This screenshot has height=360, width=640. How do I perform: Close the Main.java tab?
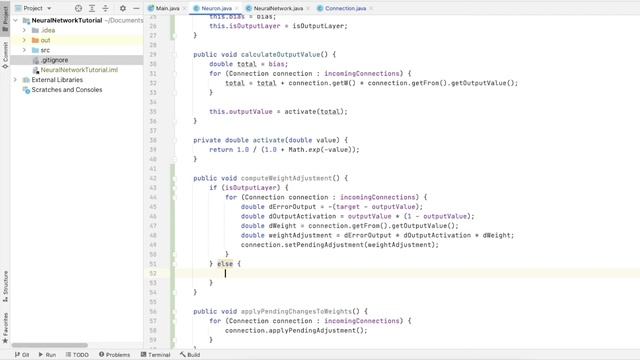click(184, 8)
